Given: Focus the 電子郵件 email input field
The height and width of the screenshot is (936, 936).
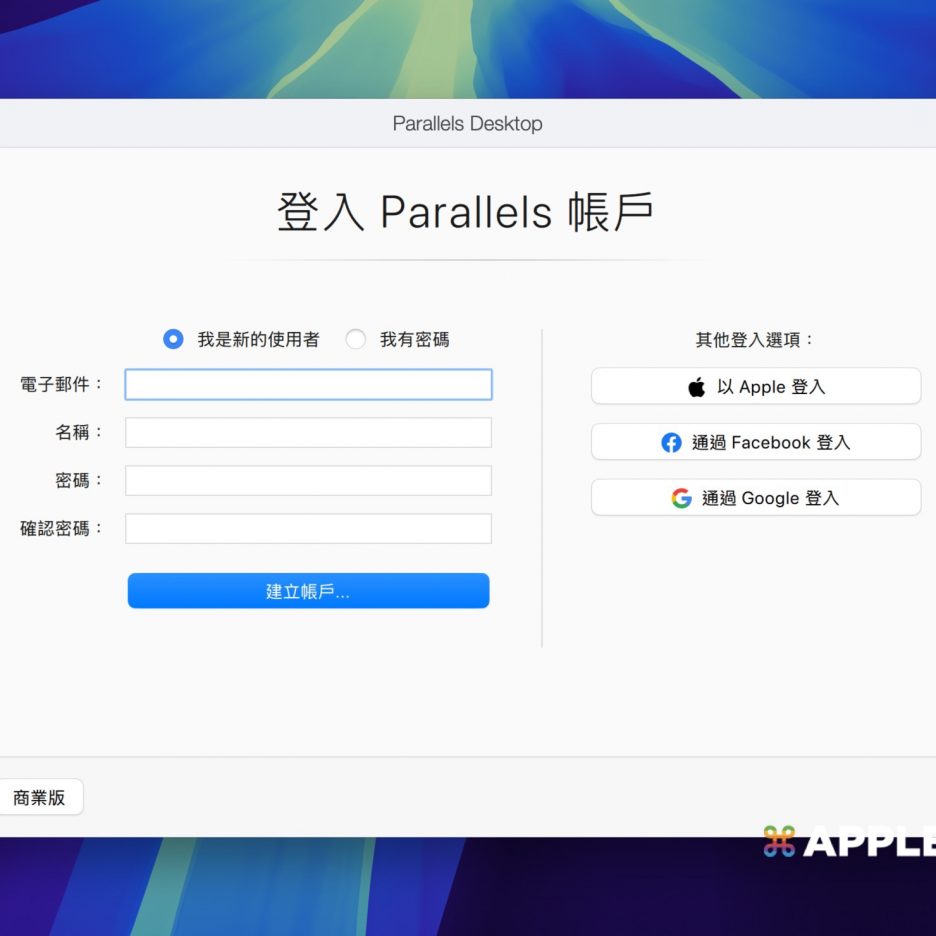Looking at the screenshot, I should pos(308,385).
